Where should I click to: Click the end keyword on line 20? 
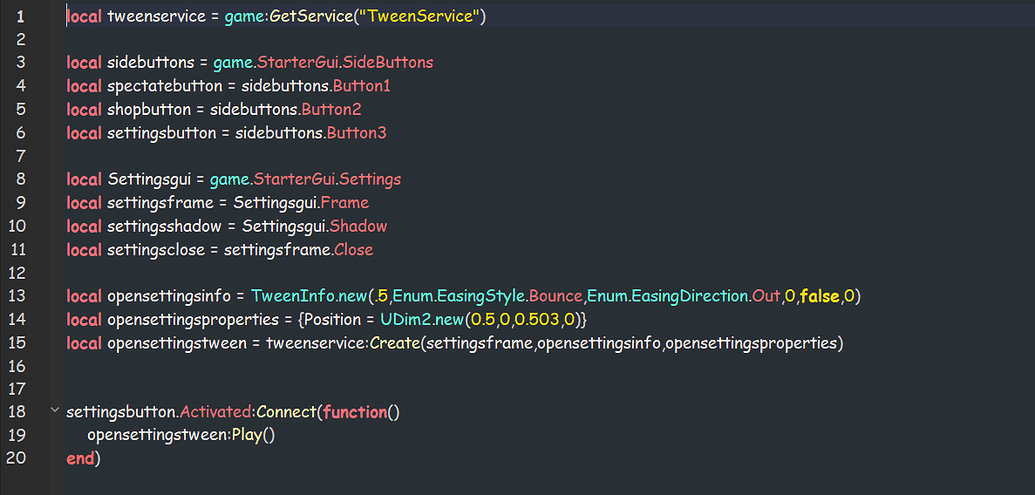pos(81,459)
